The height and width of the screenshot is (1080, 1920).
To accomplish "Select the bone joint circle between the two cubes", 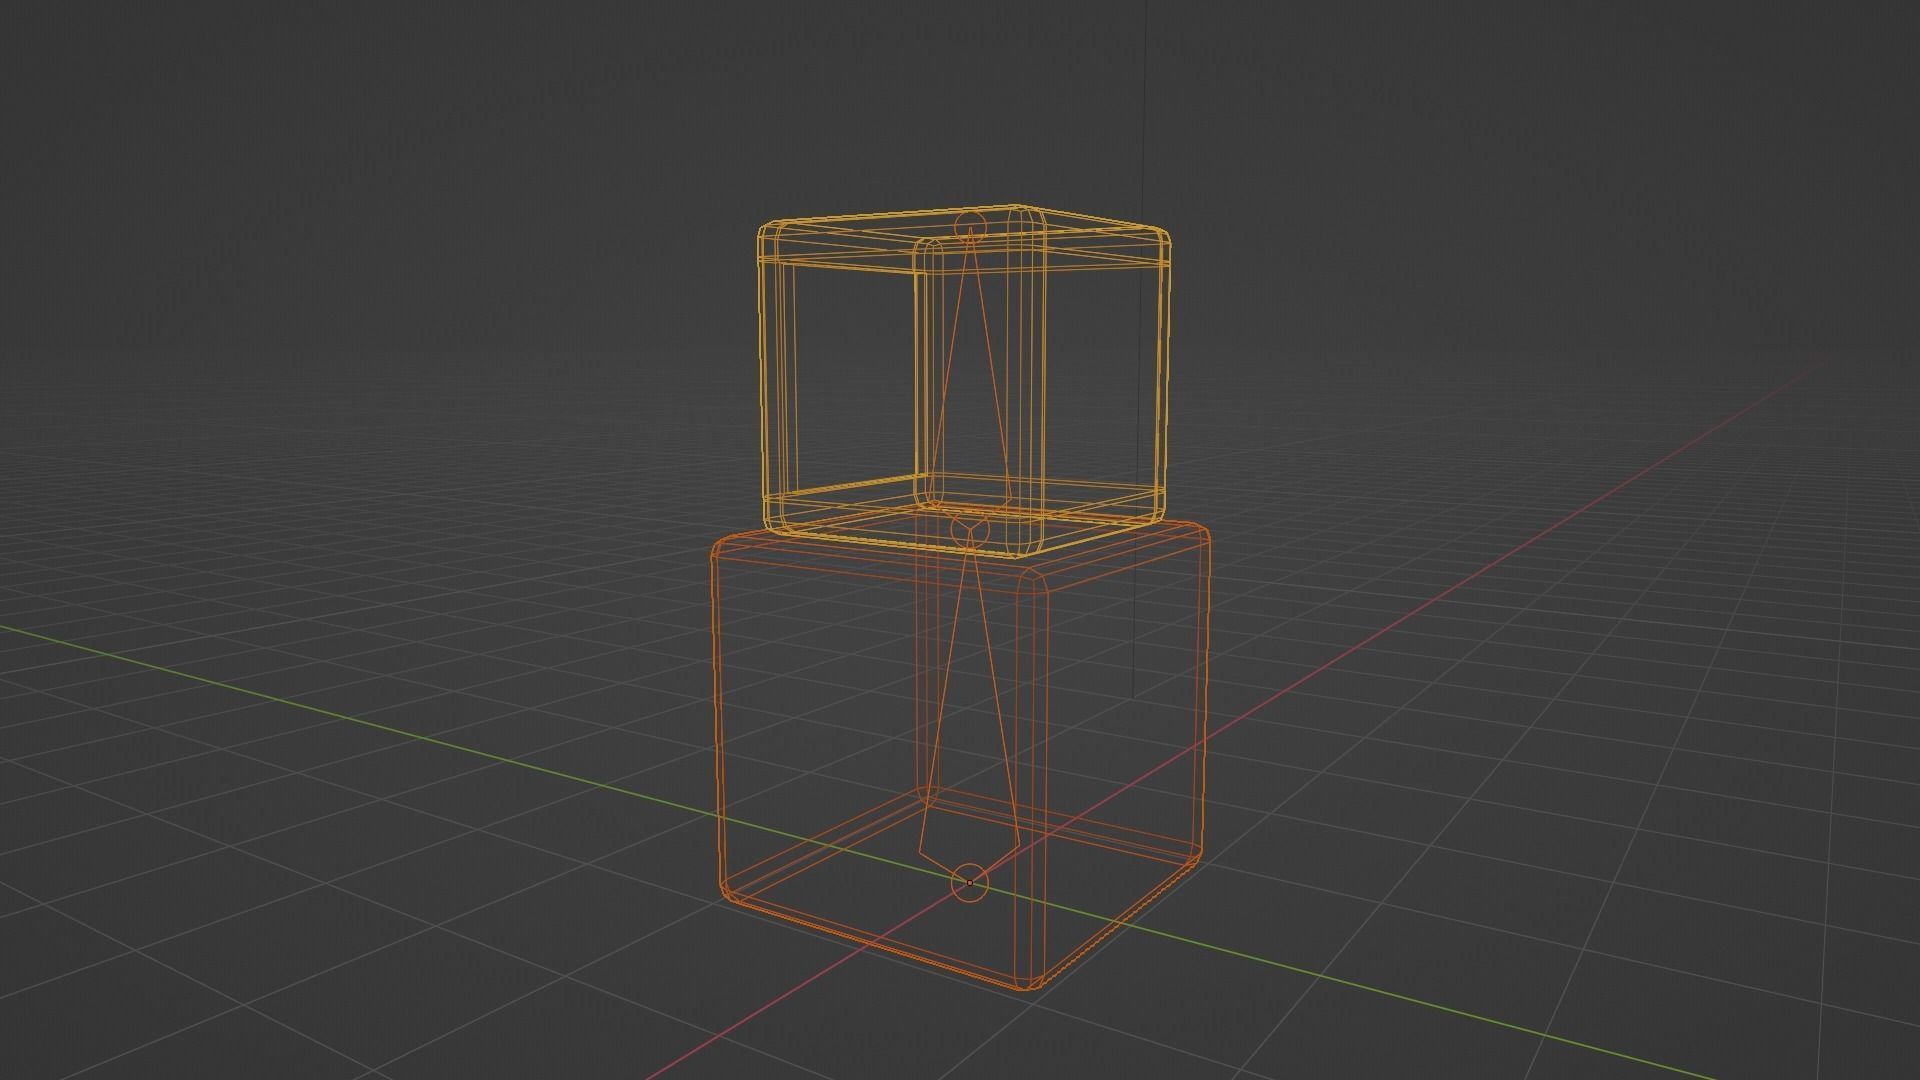I will [969, 529].
